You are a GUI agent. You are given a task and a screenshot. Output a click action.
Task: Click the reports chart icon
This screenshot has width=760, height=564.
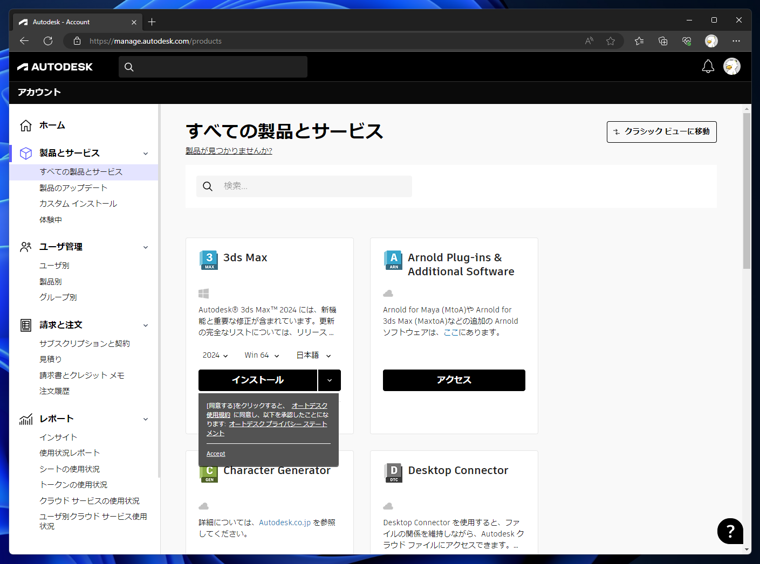[26, 419]
